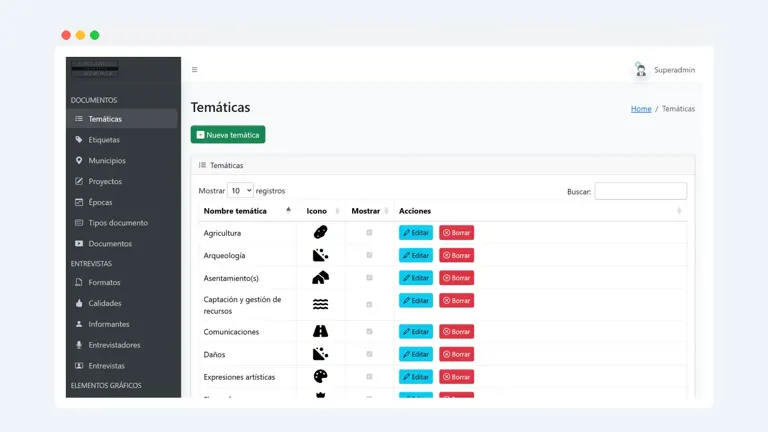This screenshot has width=768, height=432.
Task: Edit Captación y gestión de recursos
Action: click(x=416, y=300)
